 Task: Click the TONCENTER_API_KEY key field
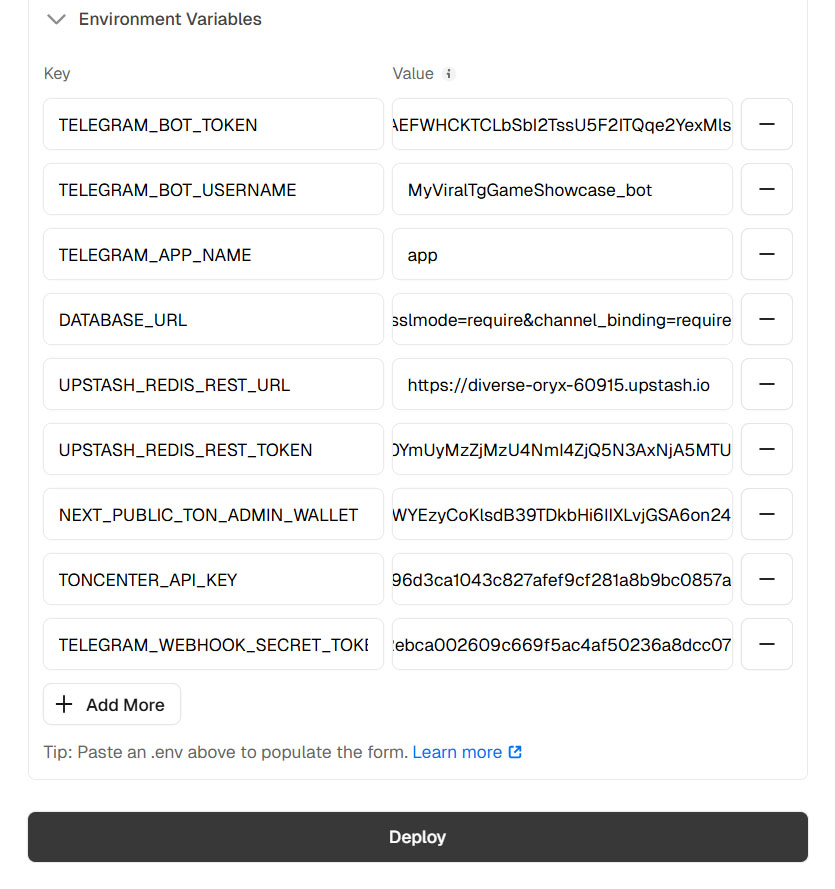(213, 579)
